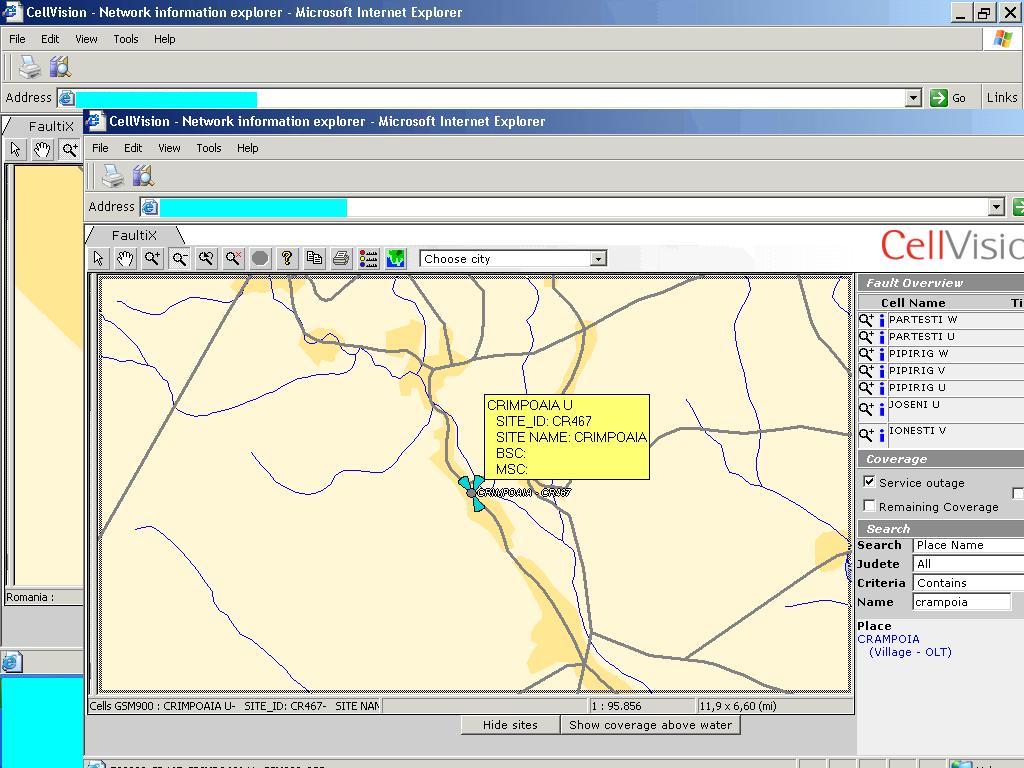This screenshot has height=768, width=1024.
Task: Click the IONESTI V cell name
Action: point(918,430)
